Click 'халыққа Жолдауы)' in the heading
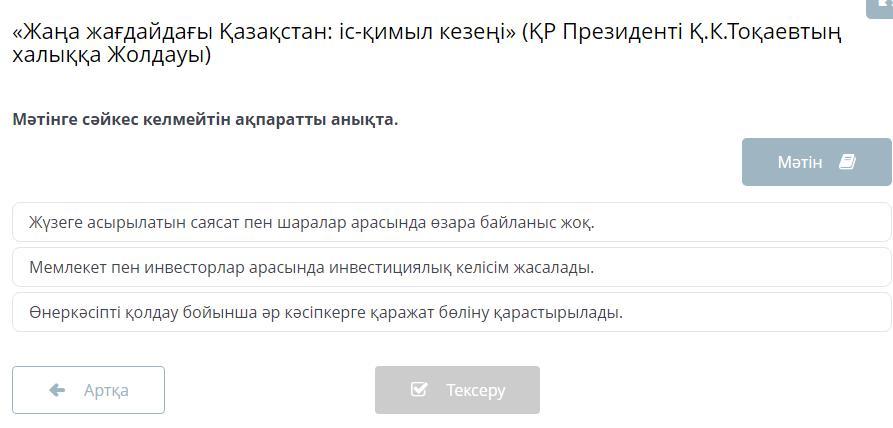 click(111, 55)
